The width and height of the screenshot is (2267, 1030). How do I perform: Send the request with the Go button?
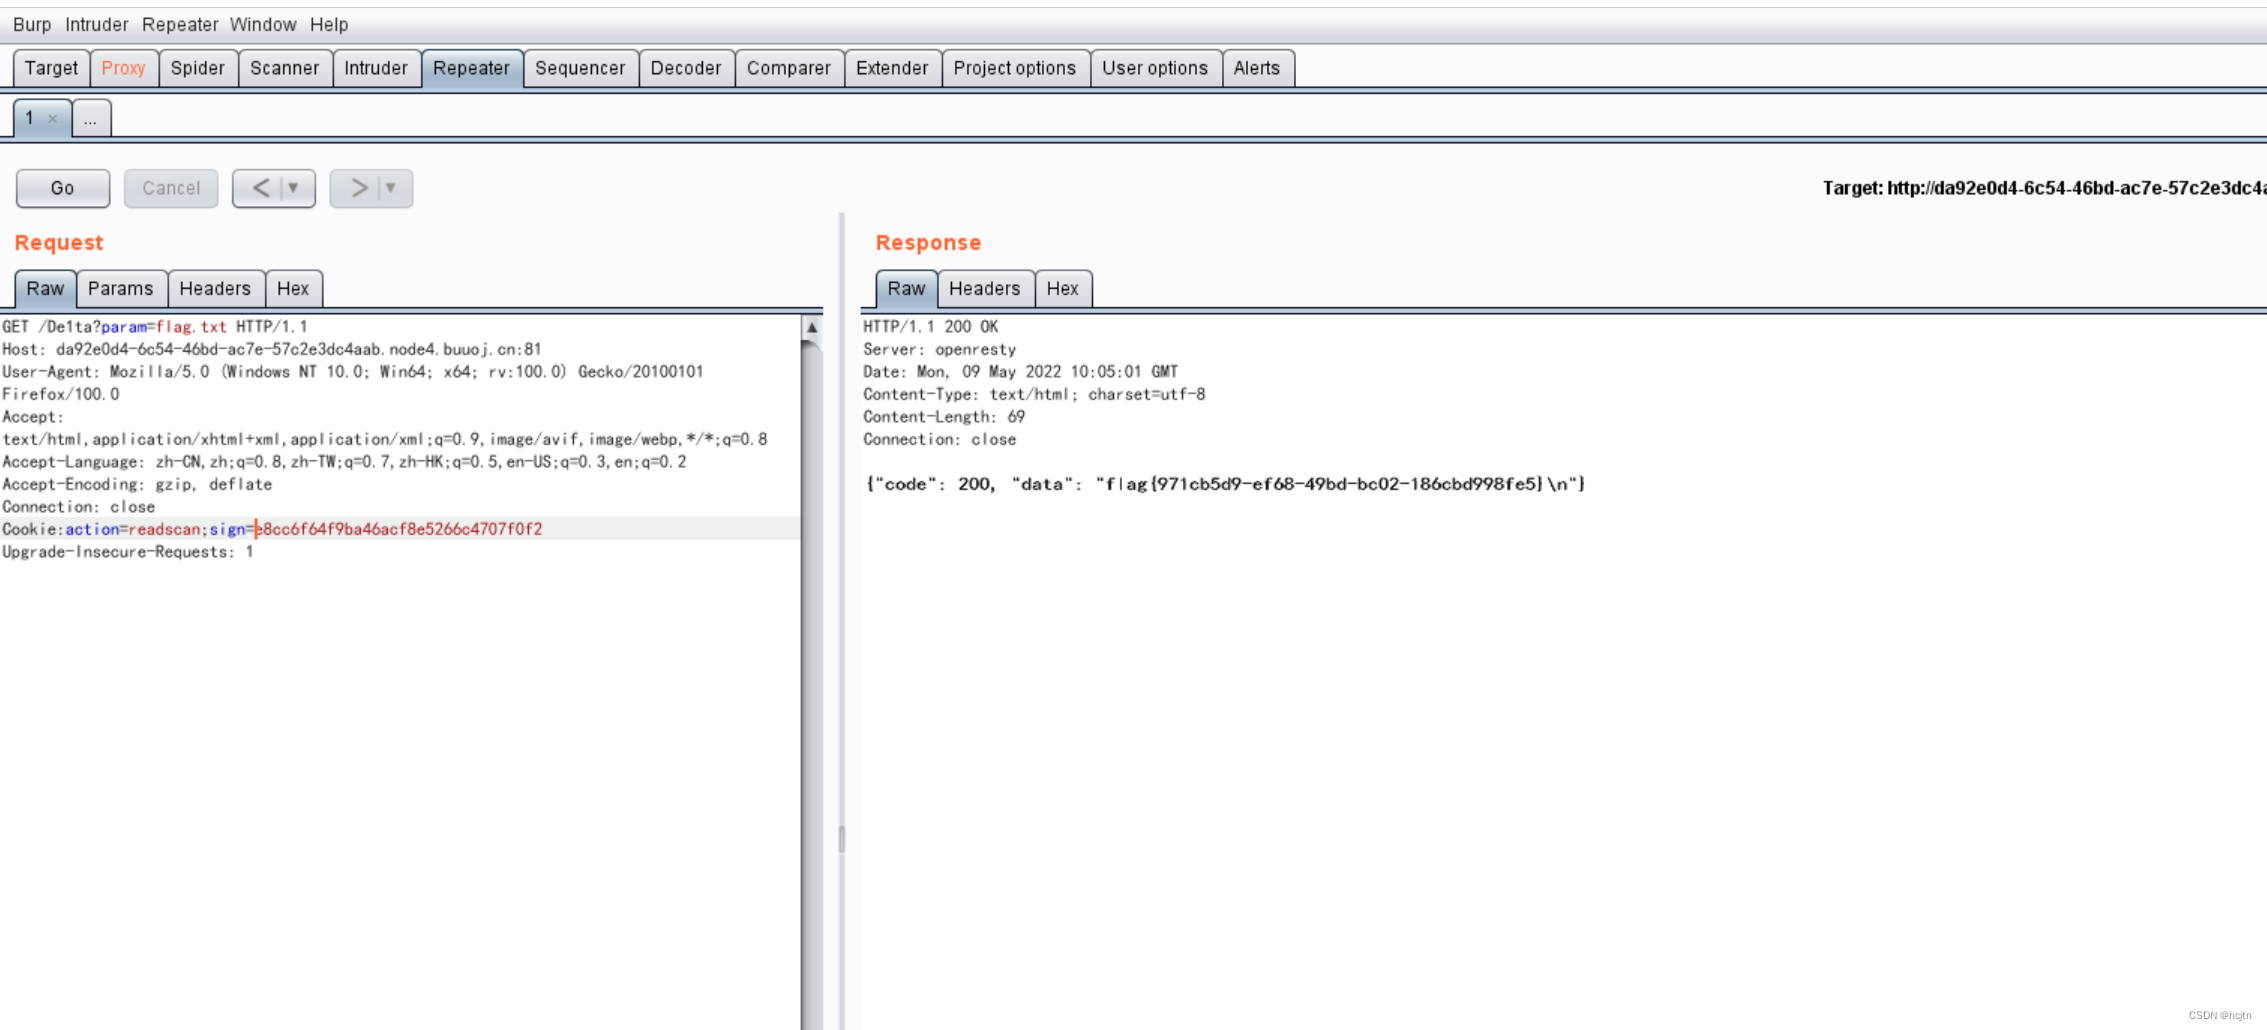(63, 188)
